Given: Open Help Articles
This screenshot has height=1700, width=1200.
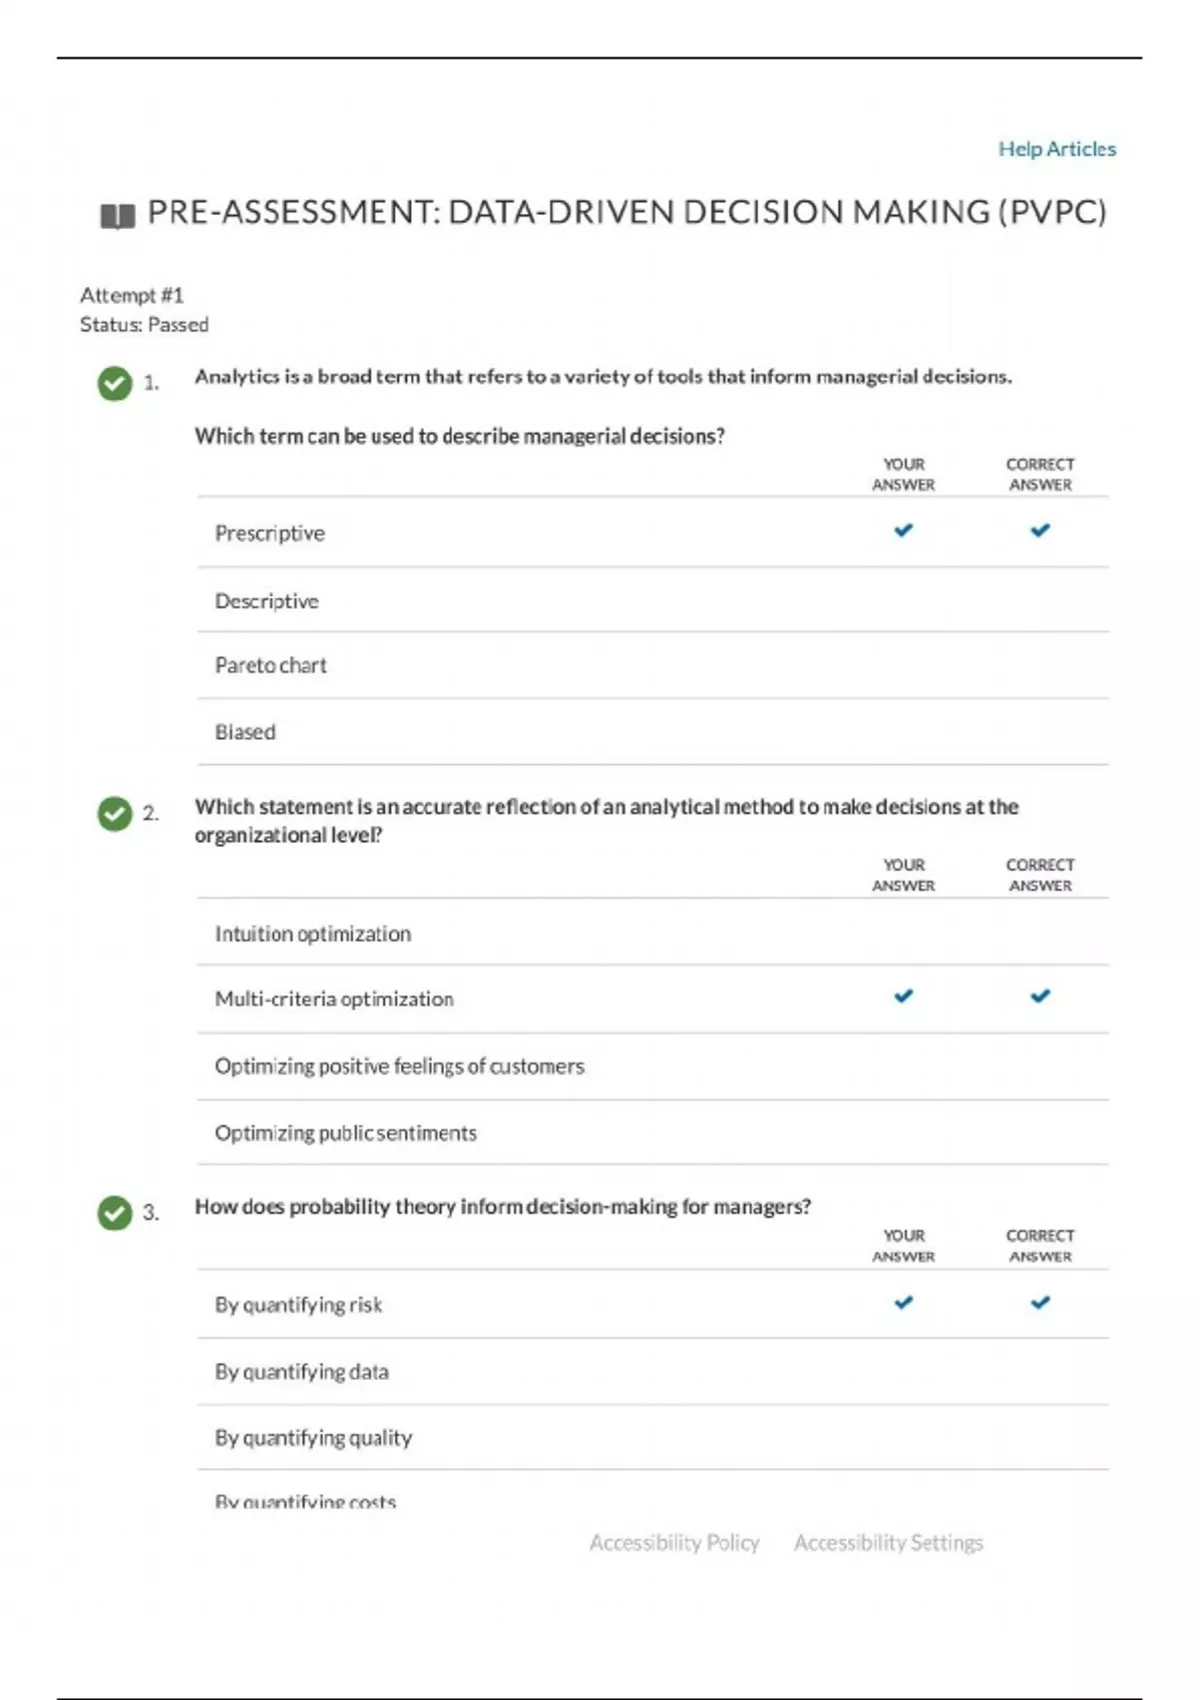Looking at the screenshot, I should click(x=1055, y=148).
